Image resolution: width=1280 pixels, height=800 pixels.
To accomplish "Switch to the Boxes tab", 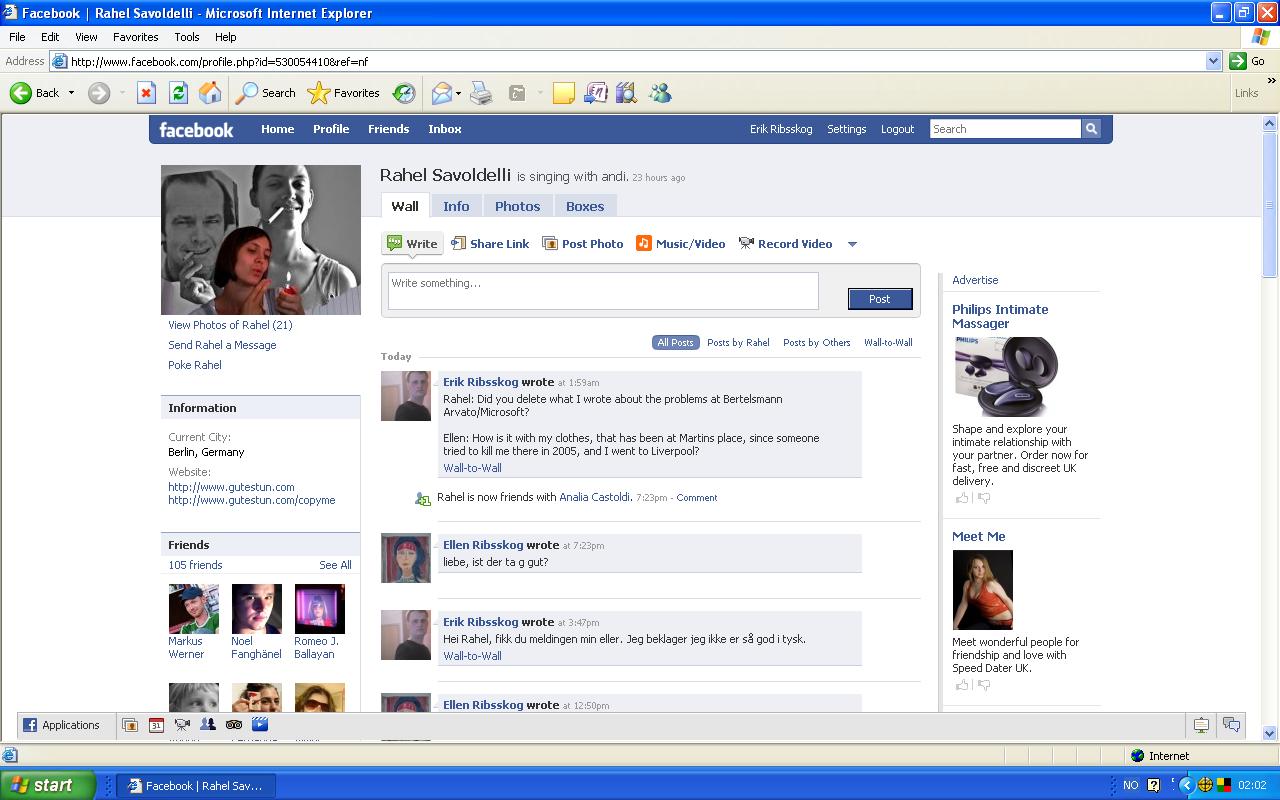I will (x=585, y=206).
